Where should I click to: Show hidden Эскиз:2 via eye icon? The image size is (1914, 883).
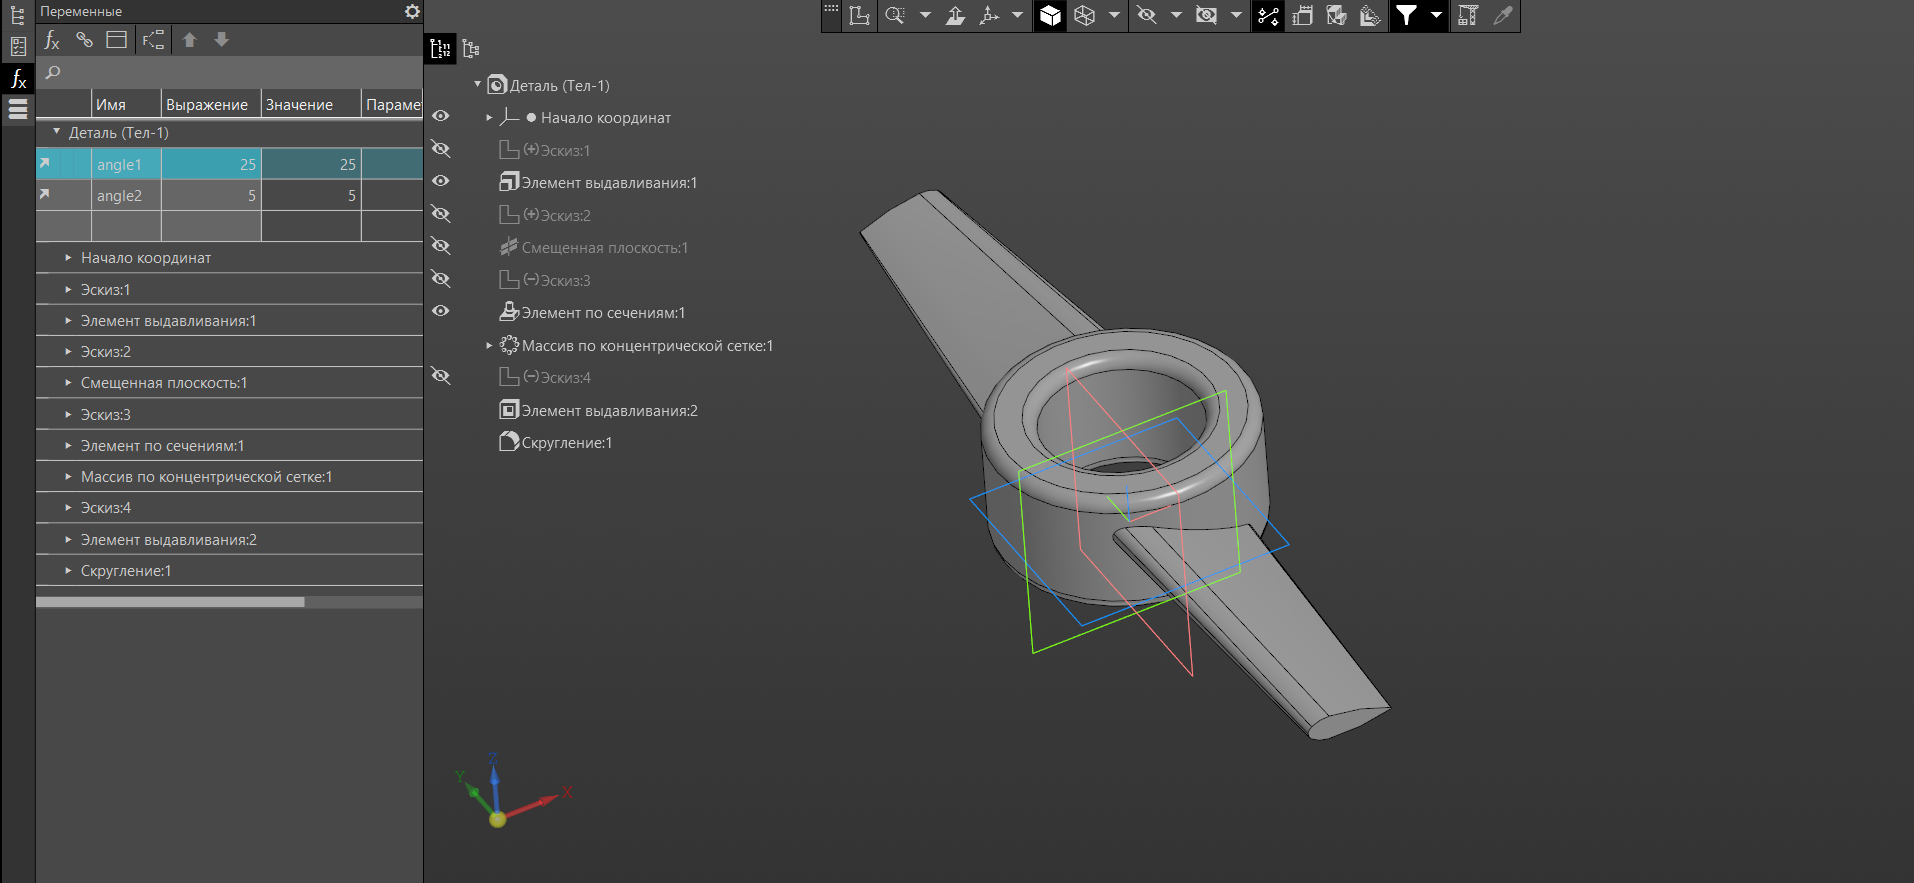440,214
